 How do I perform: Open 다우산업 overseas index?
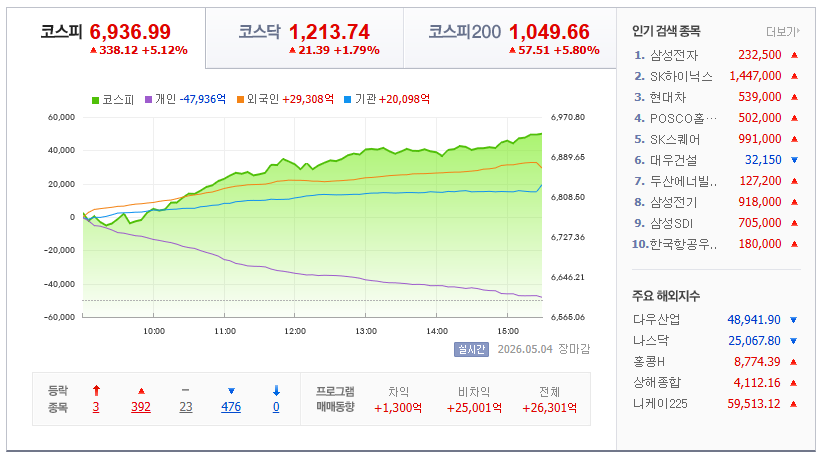point(656,320)
